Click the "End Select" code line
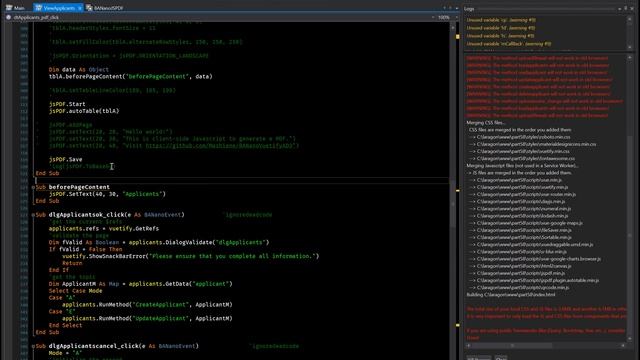 click(65, 325)
